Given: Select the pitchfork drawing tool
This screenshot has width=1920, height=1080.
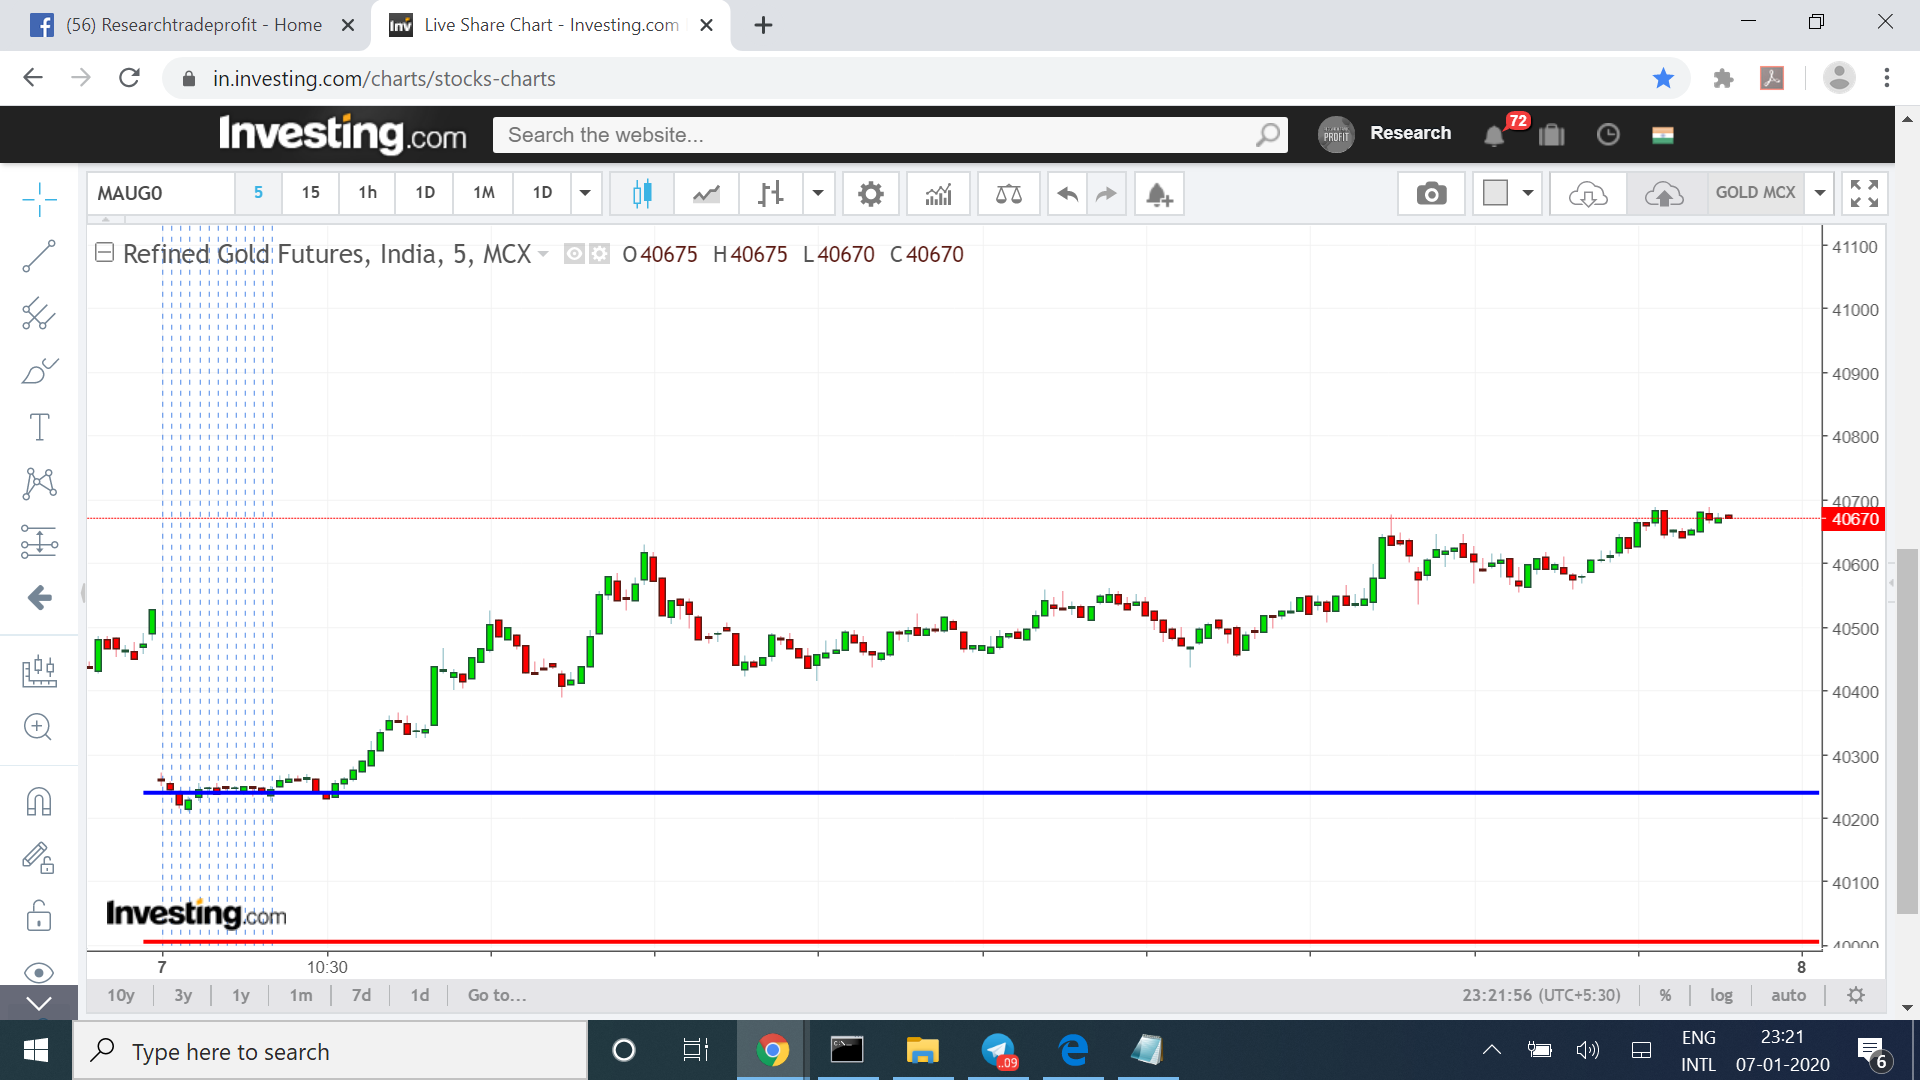Looking at the screenshot, I should point(39,313).
